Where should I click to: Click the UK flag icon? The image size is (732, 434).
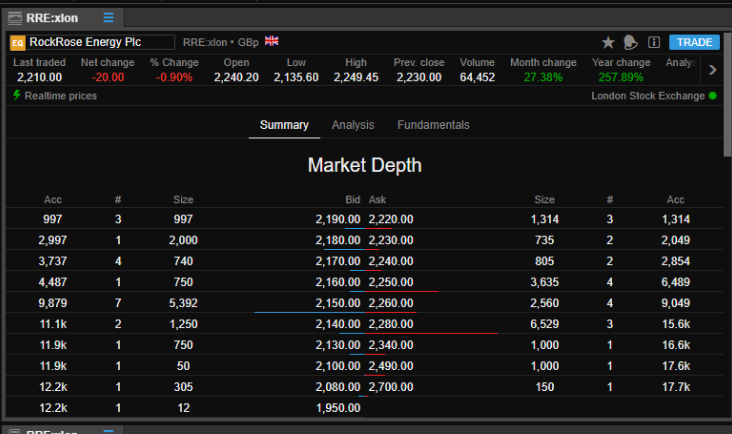coord(272,41)
